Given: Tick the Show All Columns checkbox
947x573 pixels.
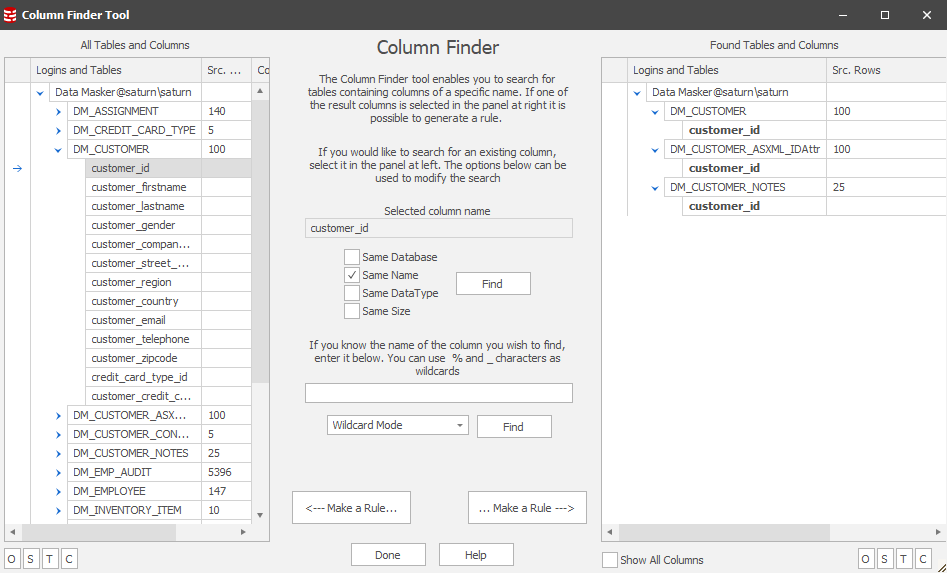Looking at the screenshot, I should 610,560.
